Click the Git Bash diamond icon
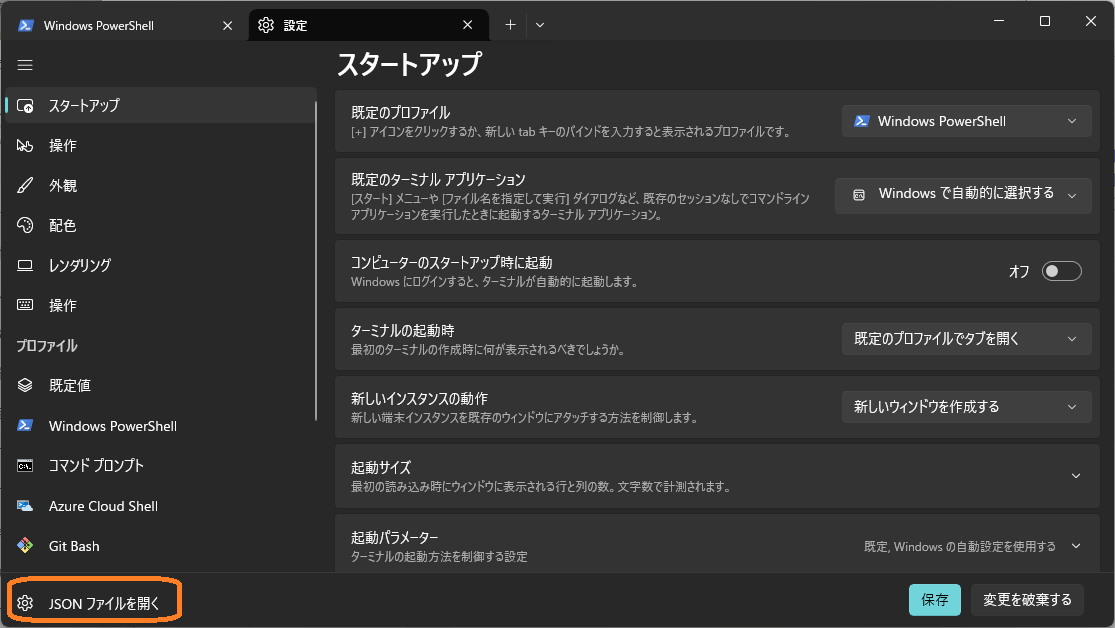This screenshot has width=1115, height=628. [x=25, y=545]
